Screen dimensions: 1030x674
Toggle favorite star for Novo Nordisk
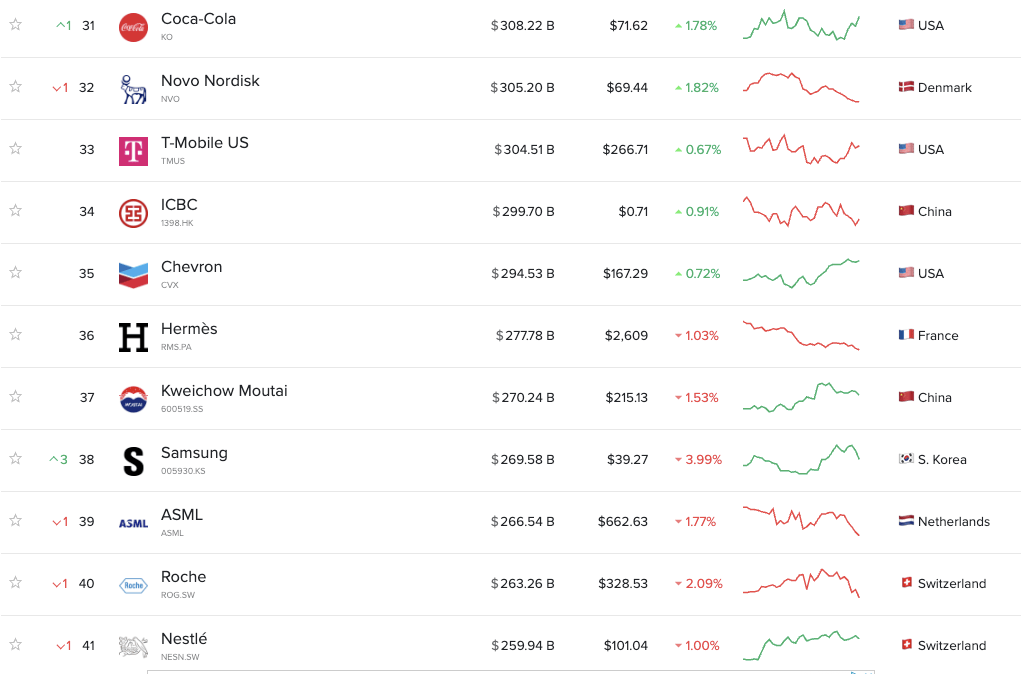point(16,87)
